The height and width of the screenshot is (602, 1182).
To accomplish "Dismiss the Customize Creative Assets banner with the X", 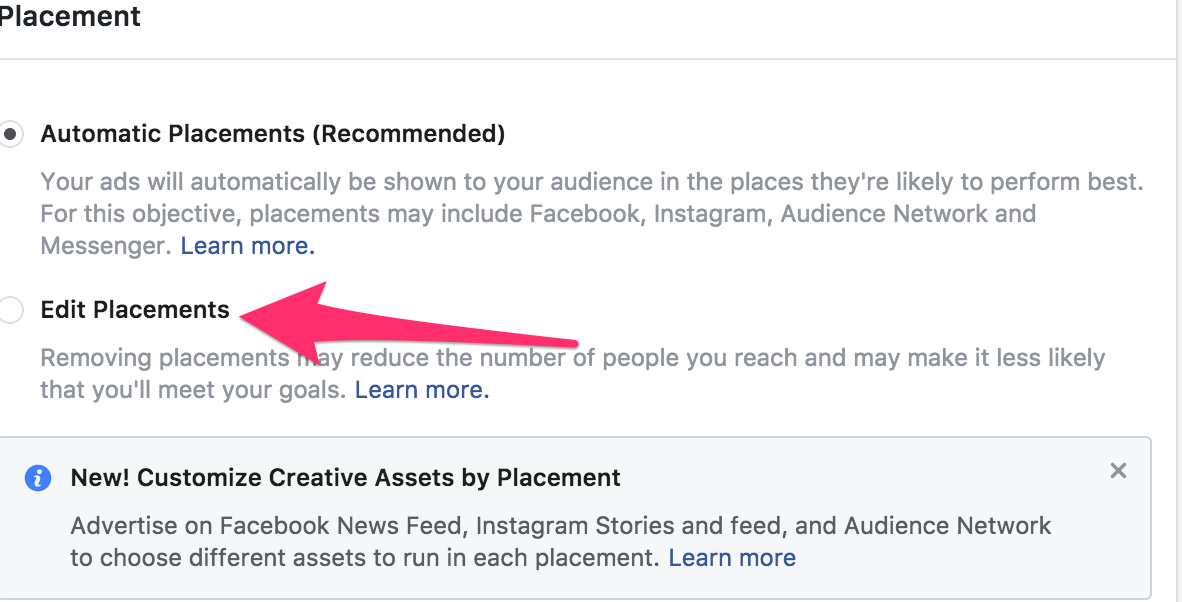I will coord(1118,471).
